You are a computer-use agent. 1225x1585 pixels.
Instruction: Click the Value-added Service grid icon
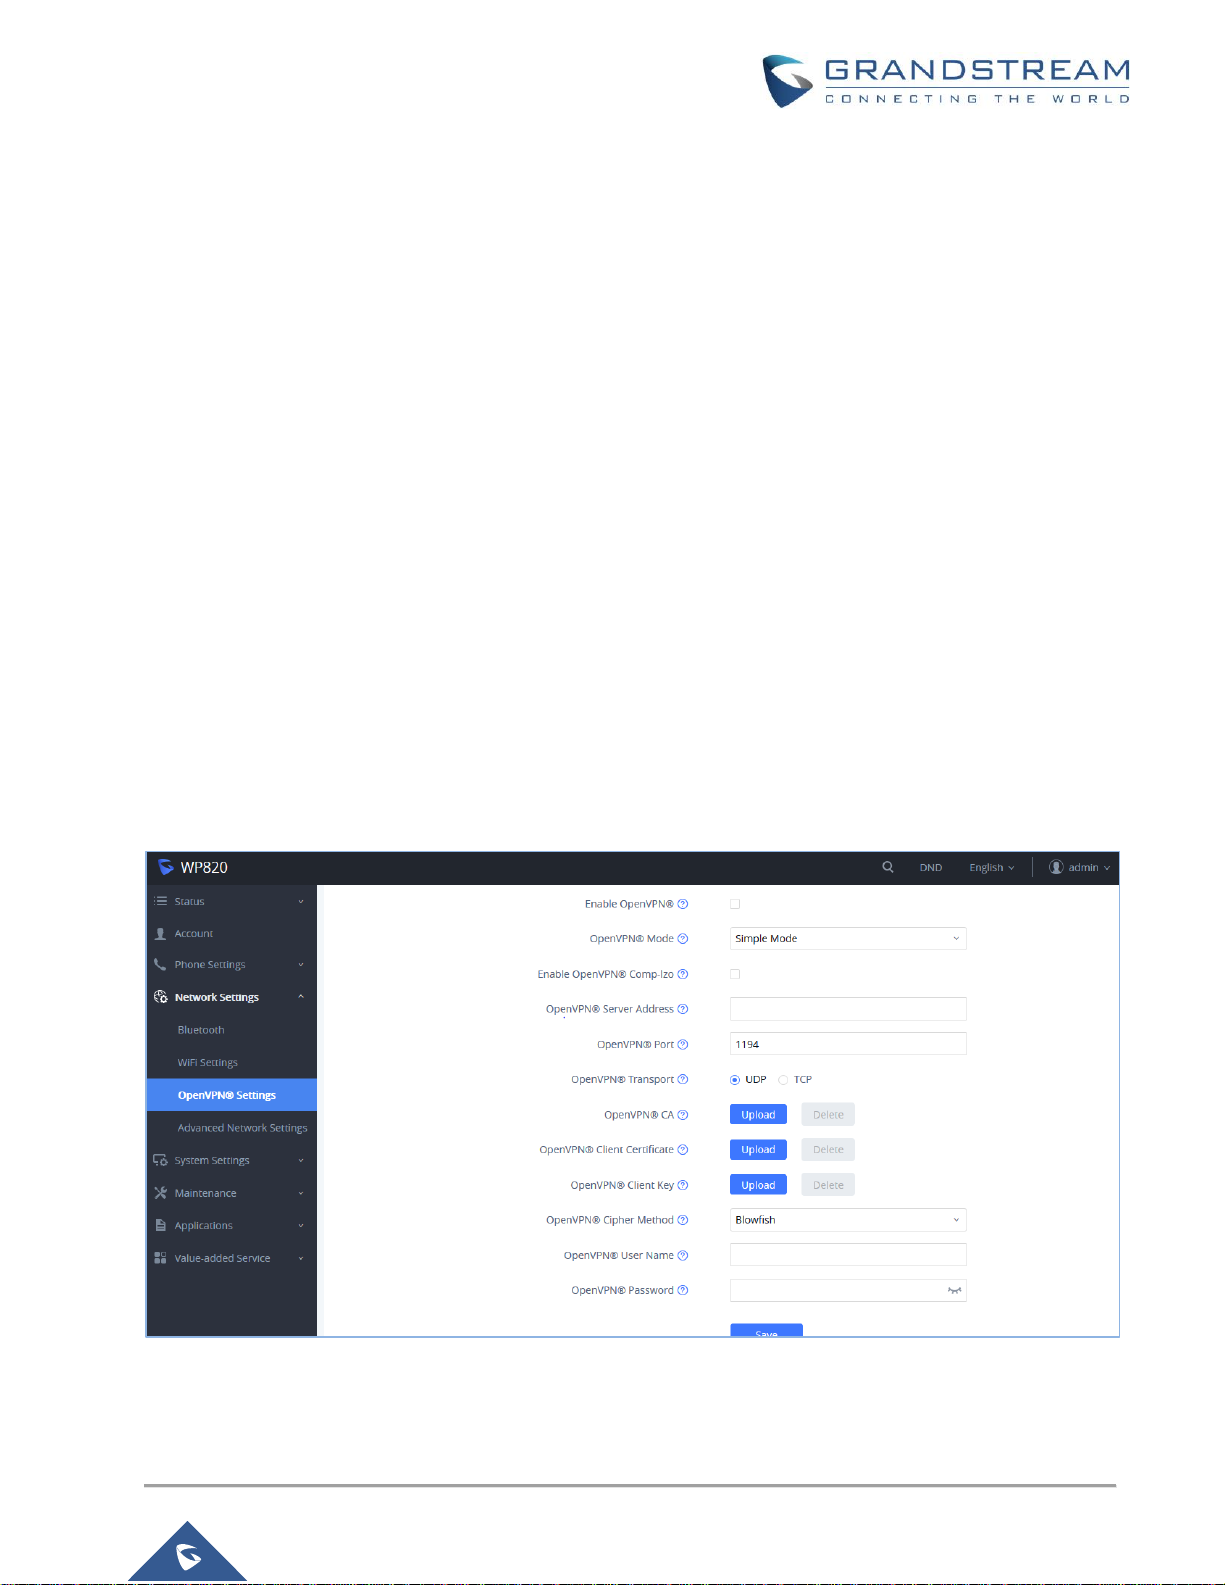tap(160, 1258)
